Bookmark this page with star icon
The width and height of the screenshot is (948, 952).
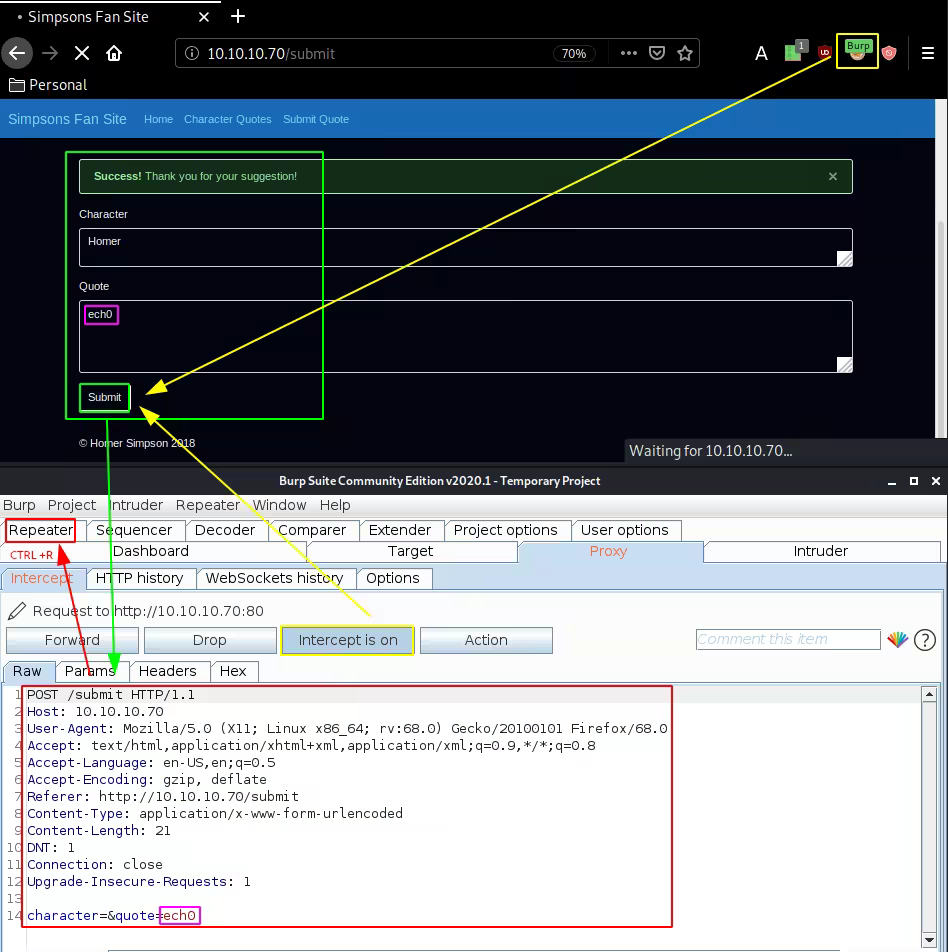click(685, 53)
